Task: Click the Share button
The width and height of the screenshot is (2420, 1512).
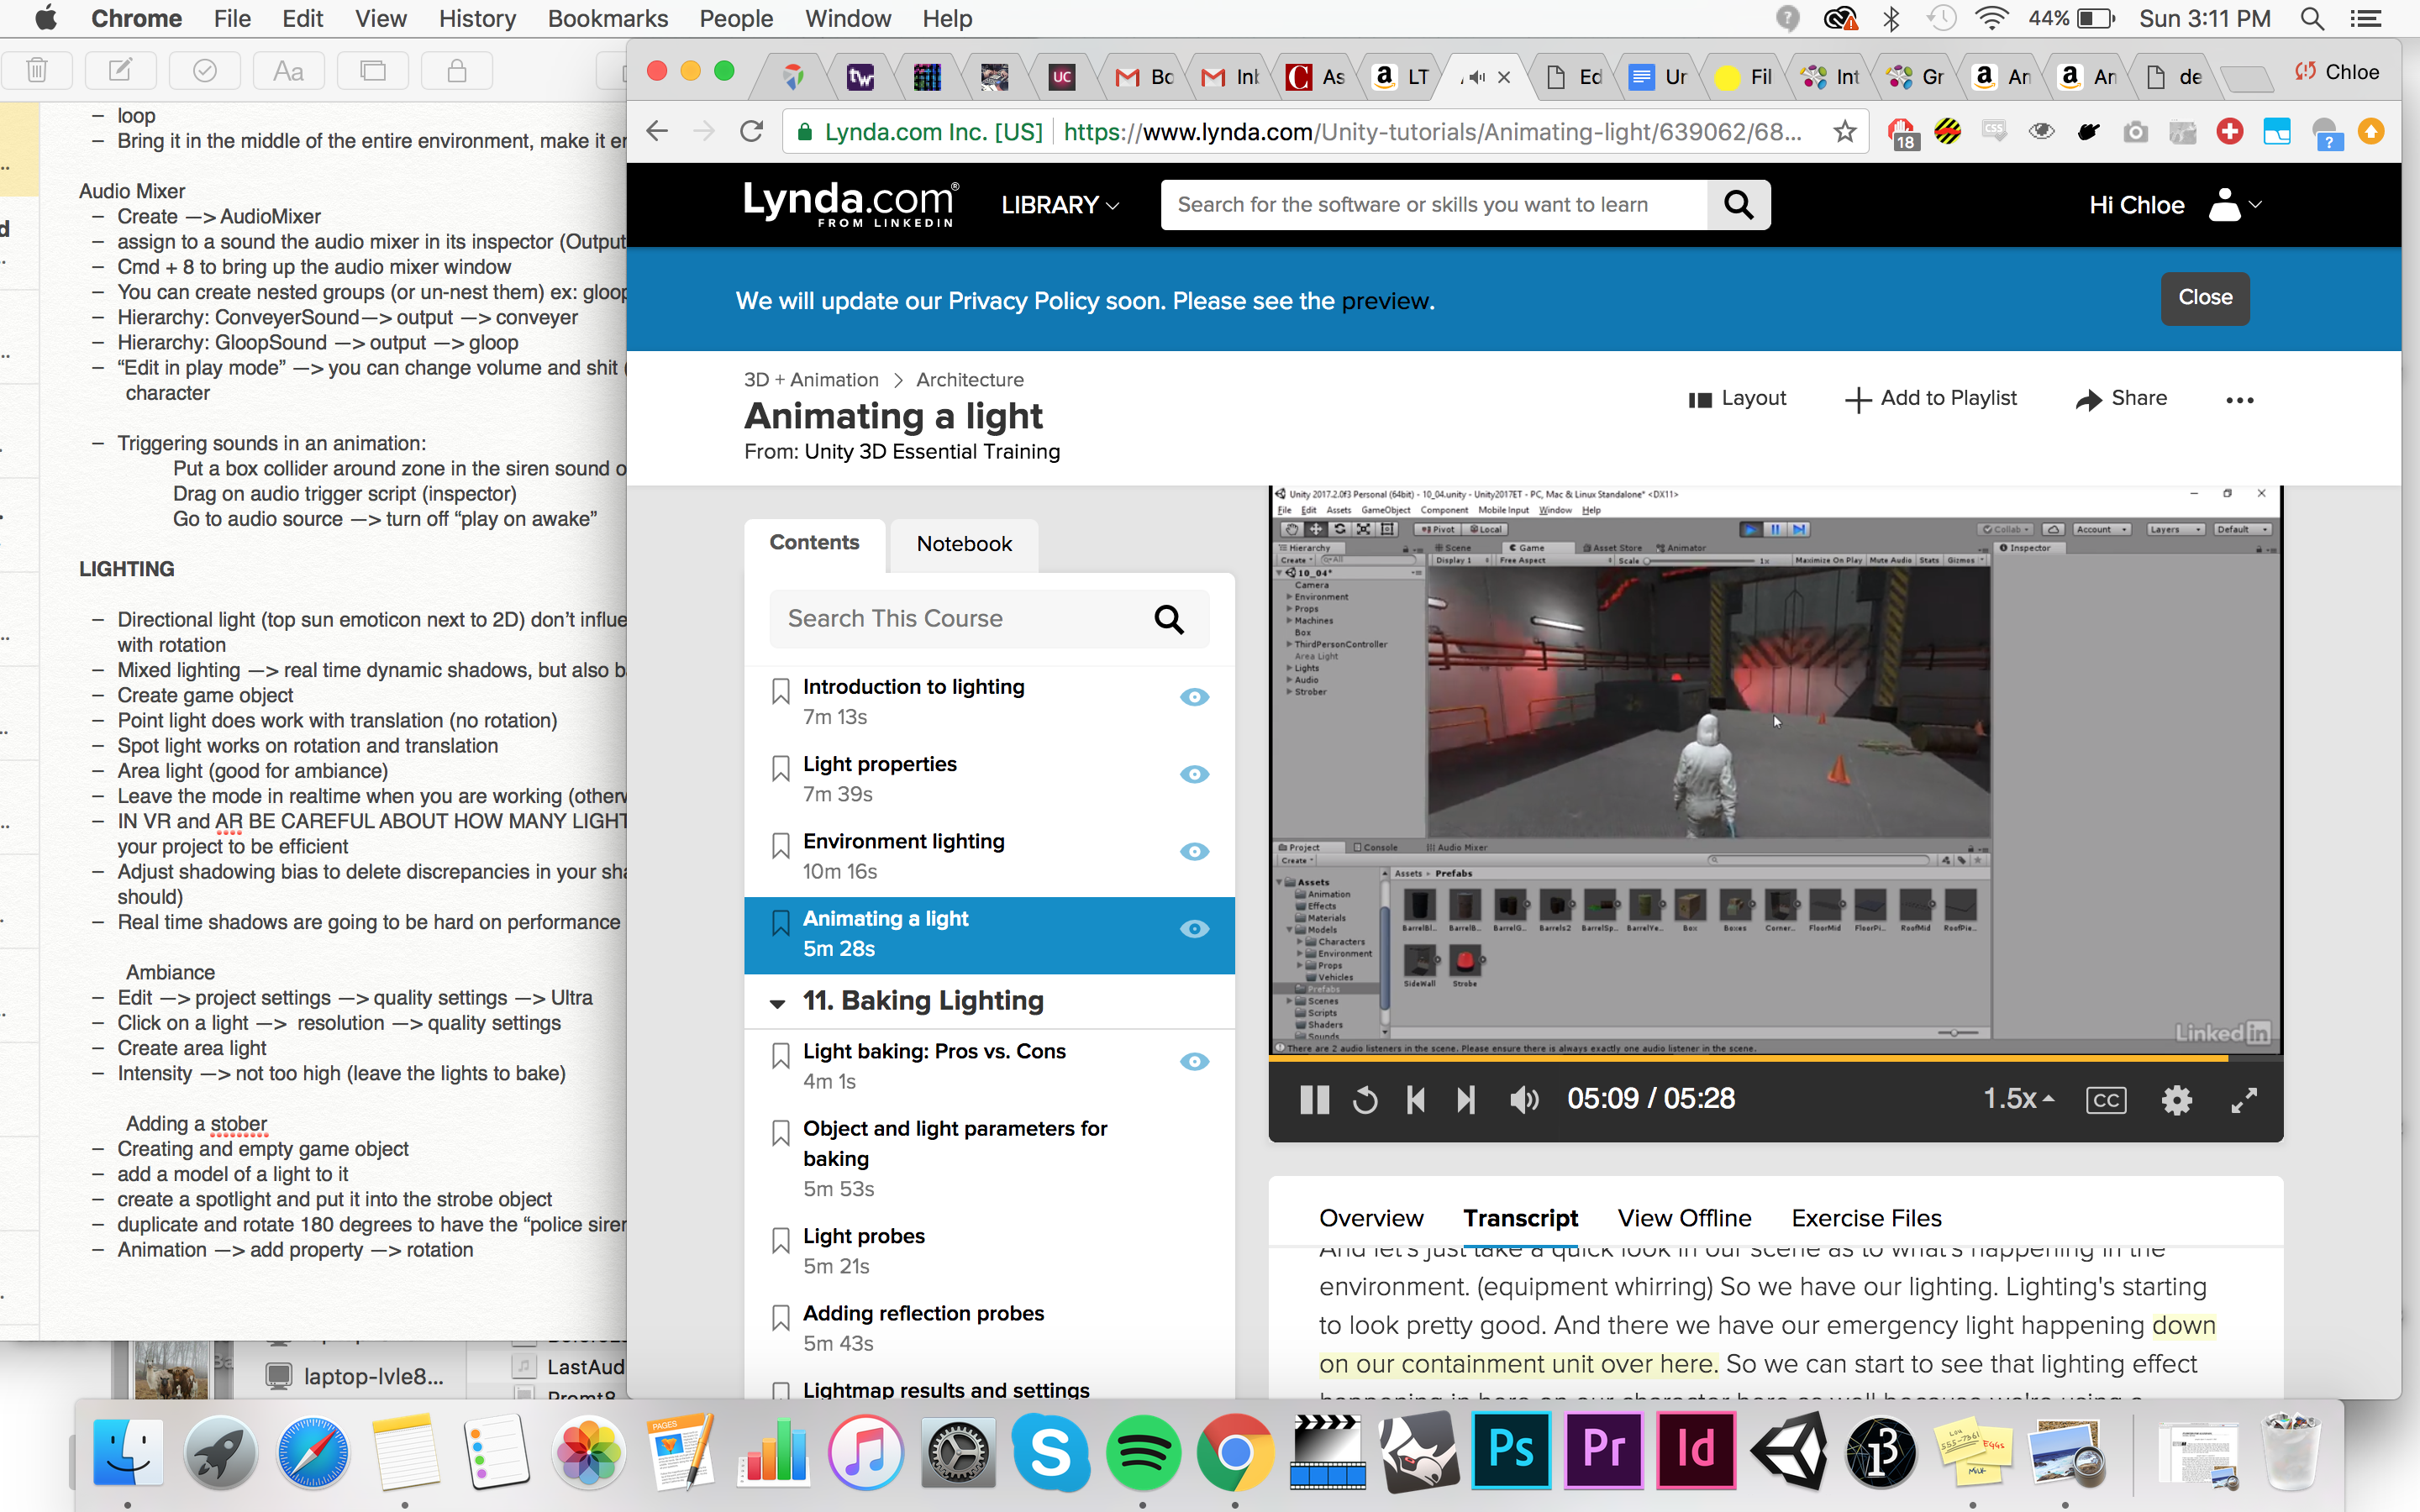Action: 2122,398
